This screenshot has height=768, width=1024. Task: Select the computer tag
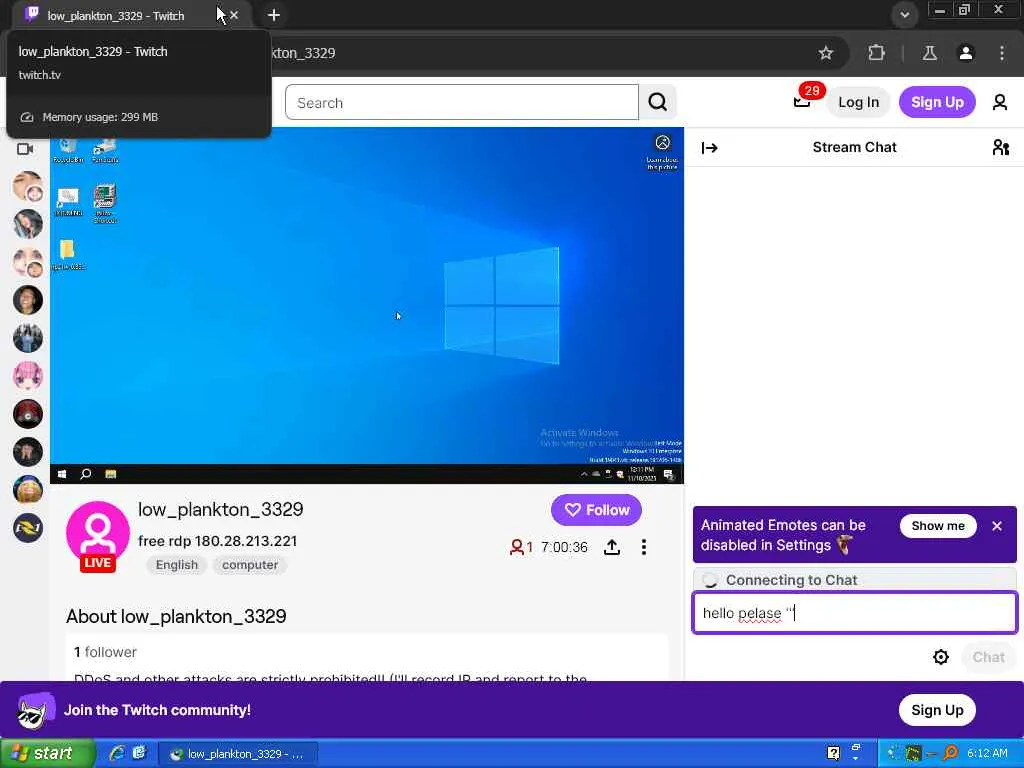pyautogui.click(x=249, y=565)
